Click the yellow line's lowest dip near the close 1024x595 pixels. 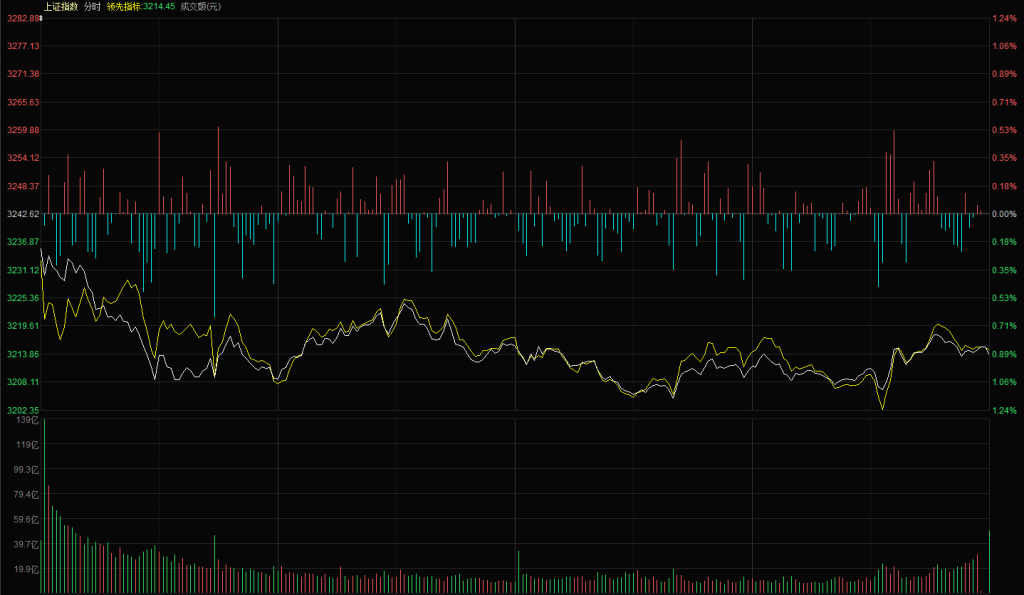tap(882, 408)
